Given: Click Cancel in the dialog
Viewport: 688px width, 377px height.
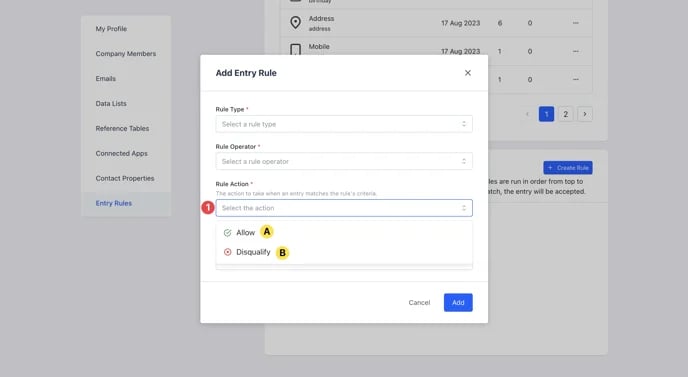Looking at the screenshot, I should click(419, 303).
